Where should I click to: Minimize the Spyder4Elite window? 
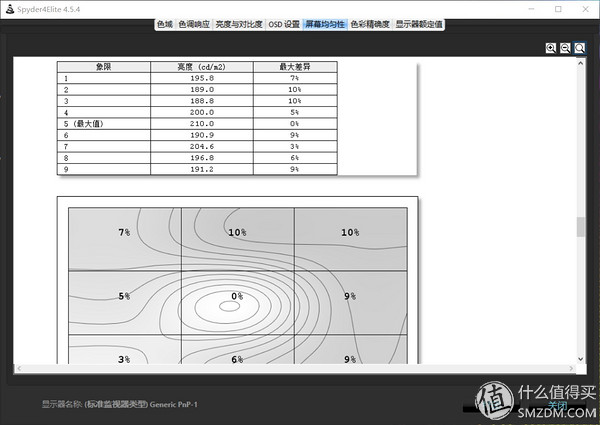point(531,9)
